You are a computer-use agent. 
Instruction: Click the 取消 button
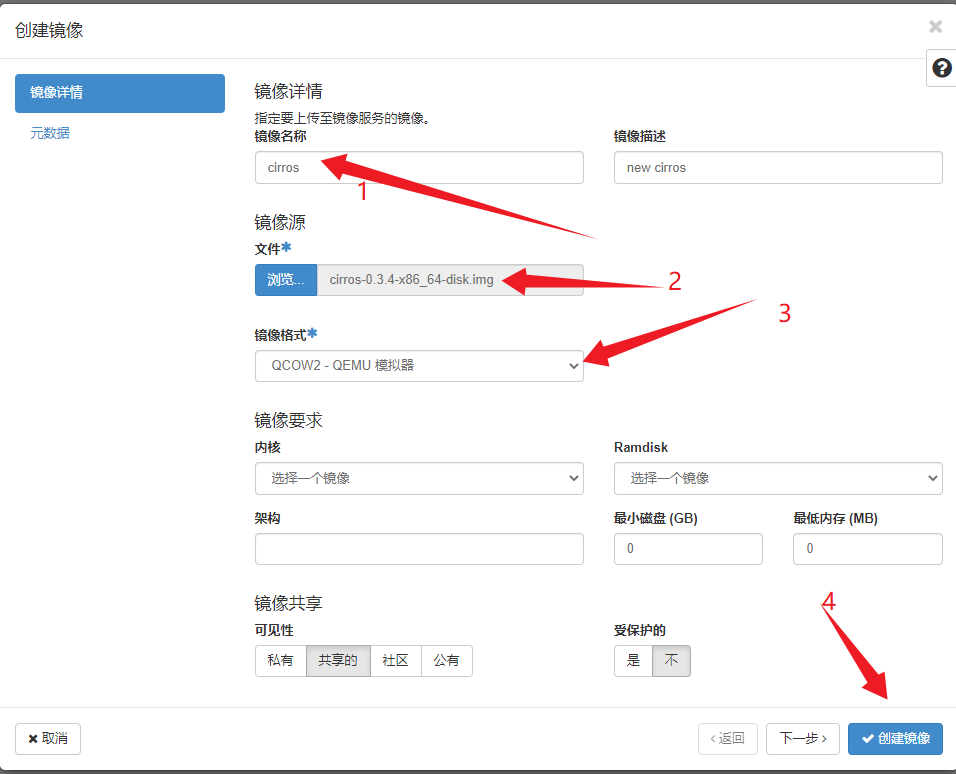point(48,739)
